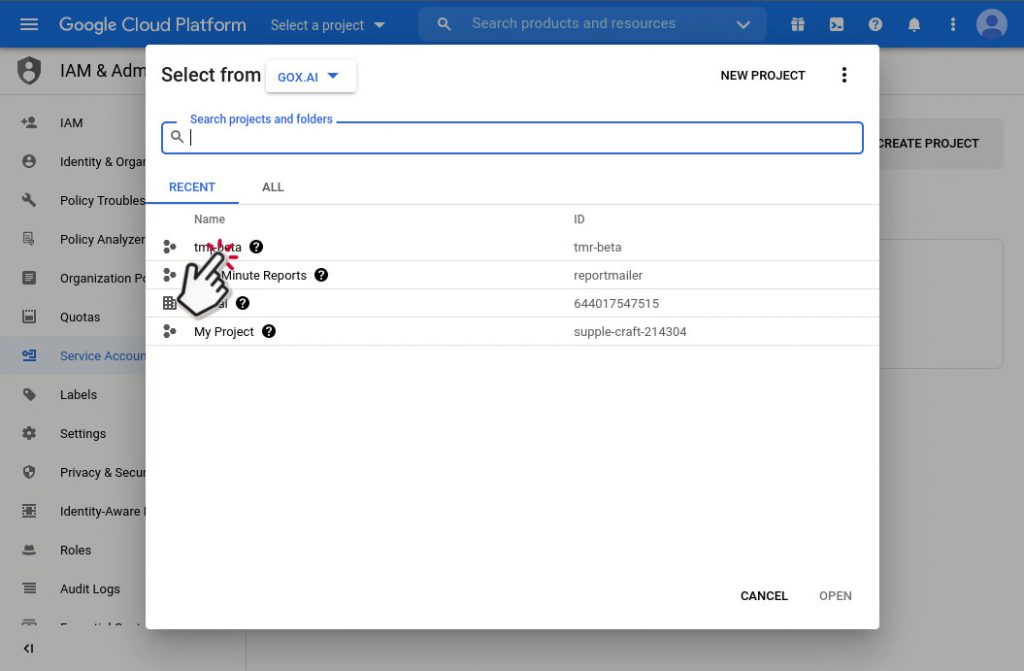Open the header three-dot settings menu
Image resolution: width=1024 pixels, height=671 pixels.
[x=953, y=24]
